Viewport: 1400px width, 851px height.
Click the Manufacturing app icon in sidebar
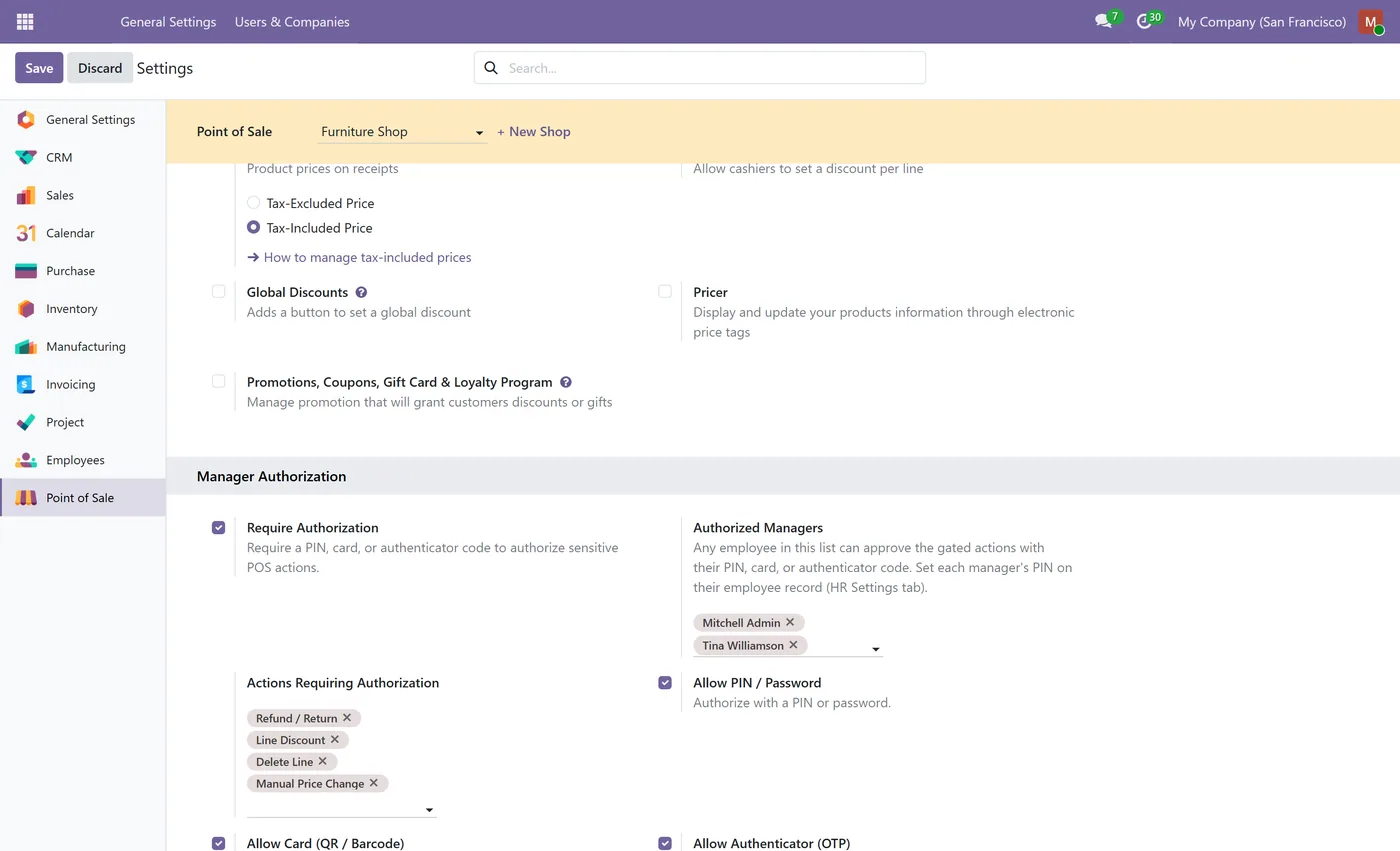(26, 347)
